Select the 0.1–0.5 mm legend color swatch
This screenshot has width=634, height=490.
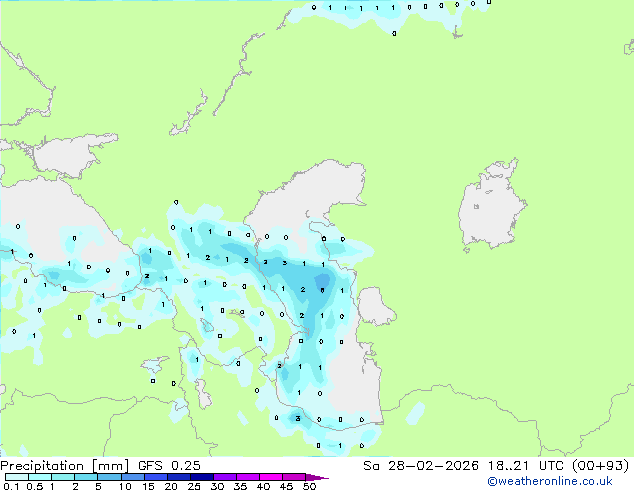(x=17, y=477)
